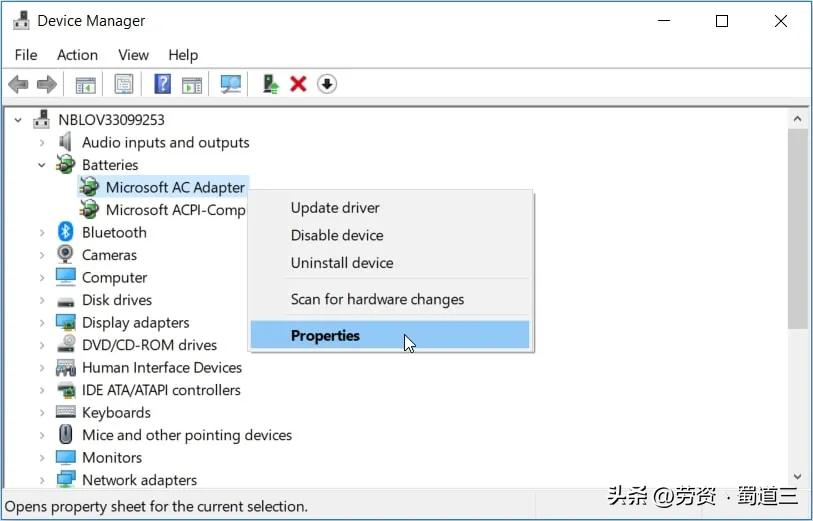
Task: Click the Device Manager title bar icon
Action: [x=21, y=21]
